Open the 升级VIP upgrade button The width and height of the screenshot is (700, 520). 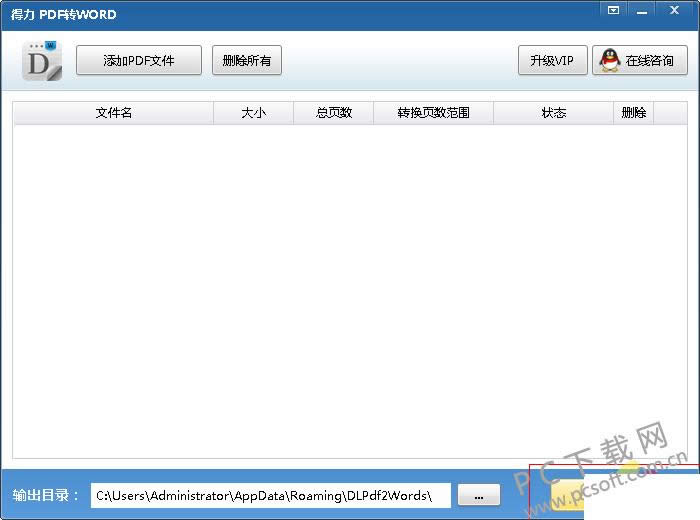click(552, 60)
